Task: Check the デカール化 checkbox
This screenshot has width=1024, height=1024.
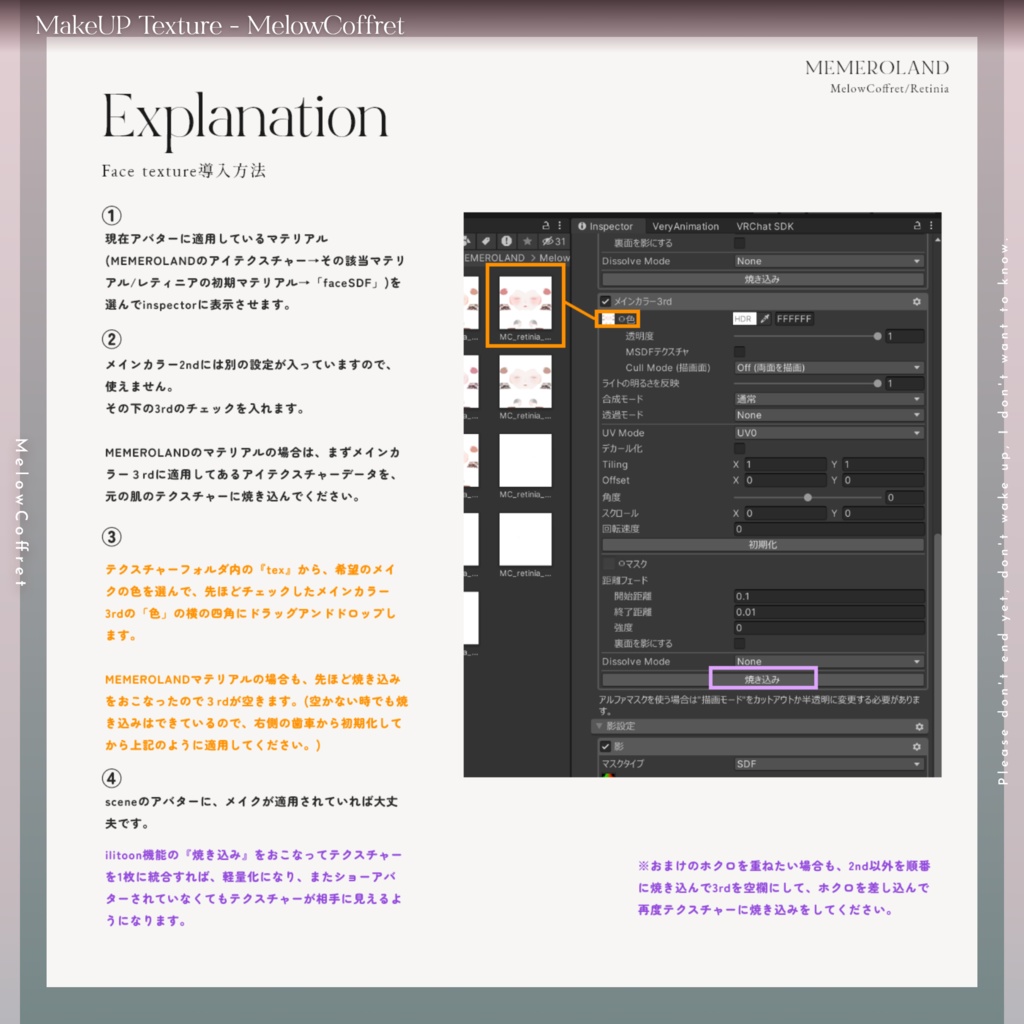Action: click(x=740, y=449)
